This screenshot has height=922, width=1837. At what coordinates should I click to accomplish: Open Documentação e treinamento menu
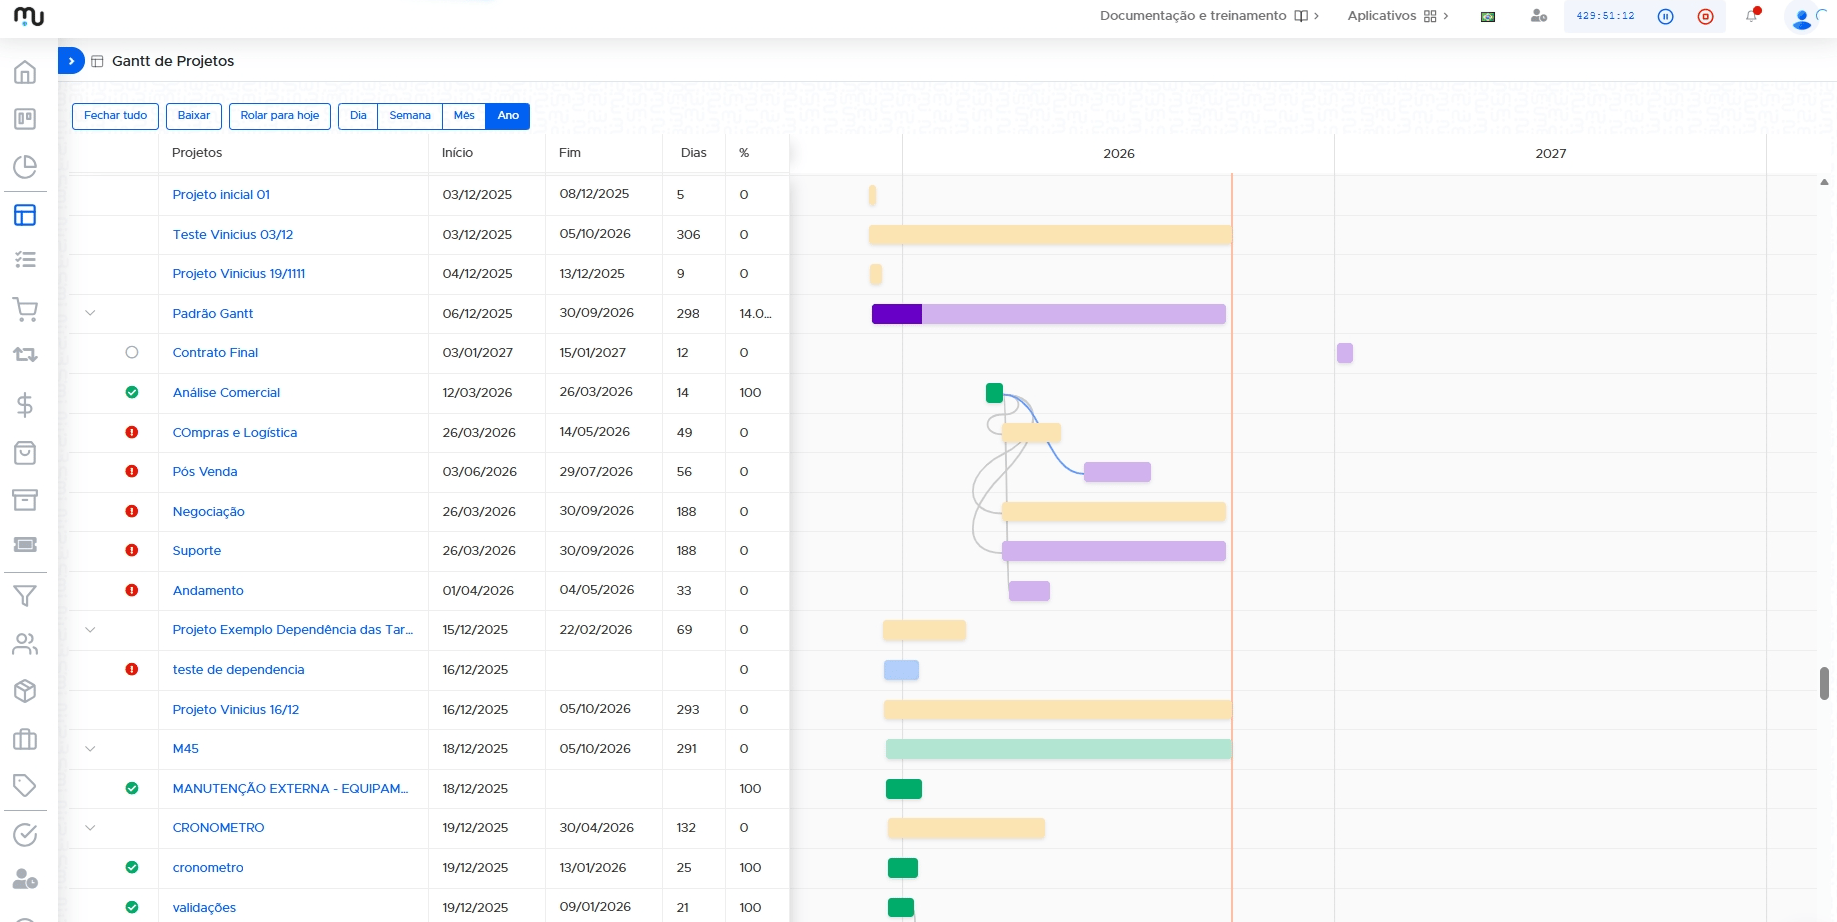click(x=1209, y=16)
